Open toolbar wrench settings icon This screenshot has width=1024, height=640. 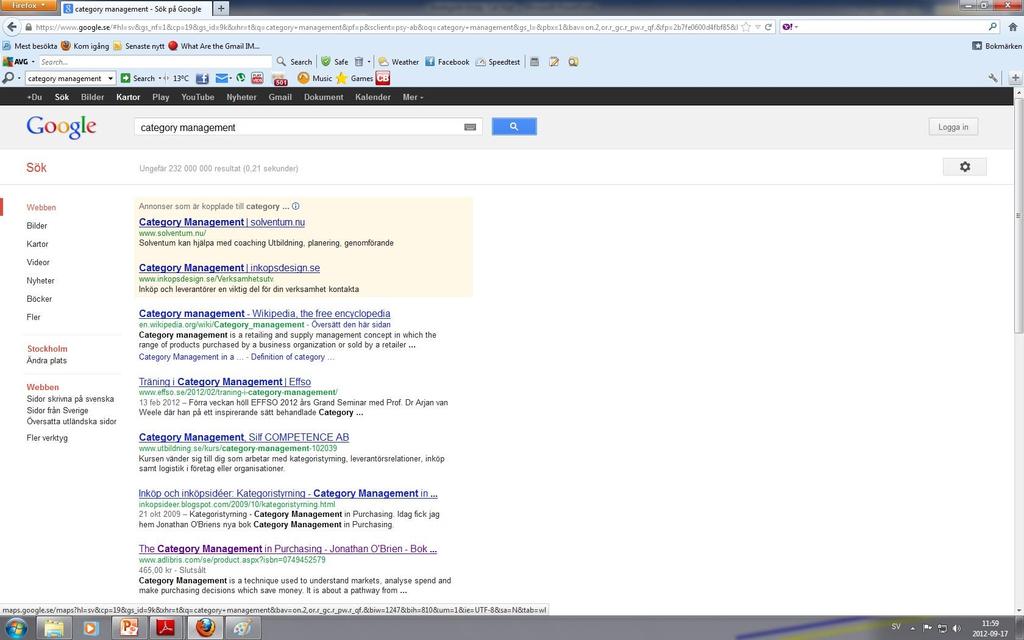[993, 78]
